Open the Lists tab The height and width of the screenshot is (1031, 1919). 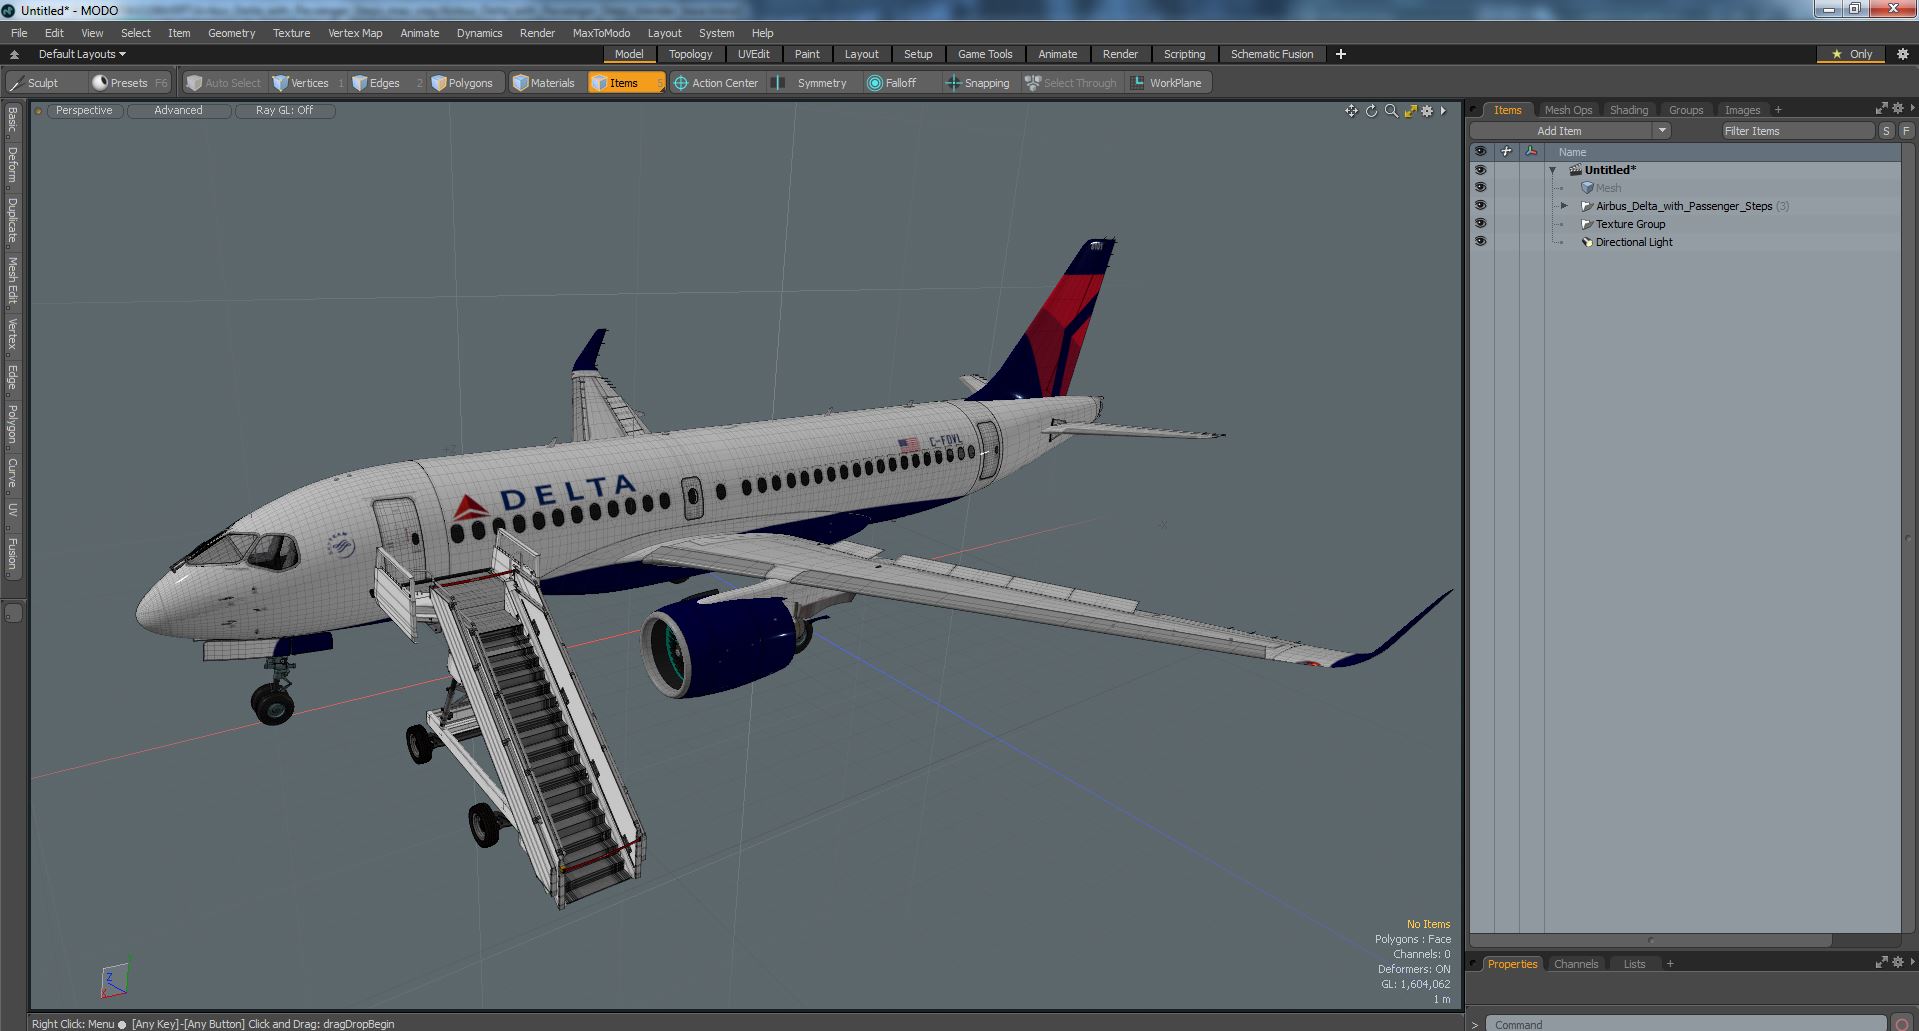coord(1634,964)
